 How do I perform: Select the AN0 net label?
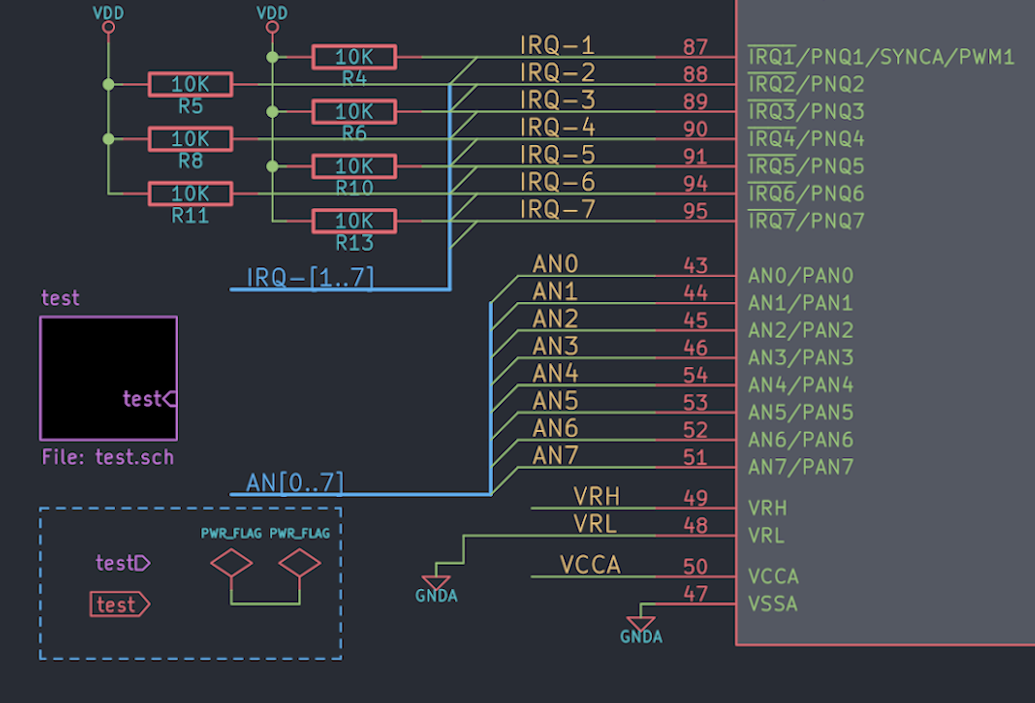pyautogui.click(x=555, y=265)
